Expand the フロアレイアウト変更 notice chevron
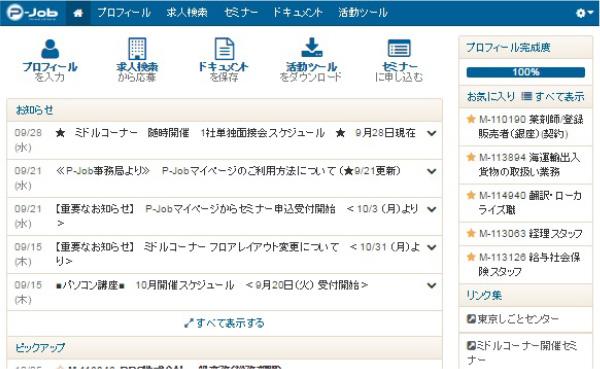 pos(432,247)
